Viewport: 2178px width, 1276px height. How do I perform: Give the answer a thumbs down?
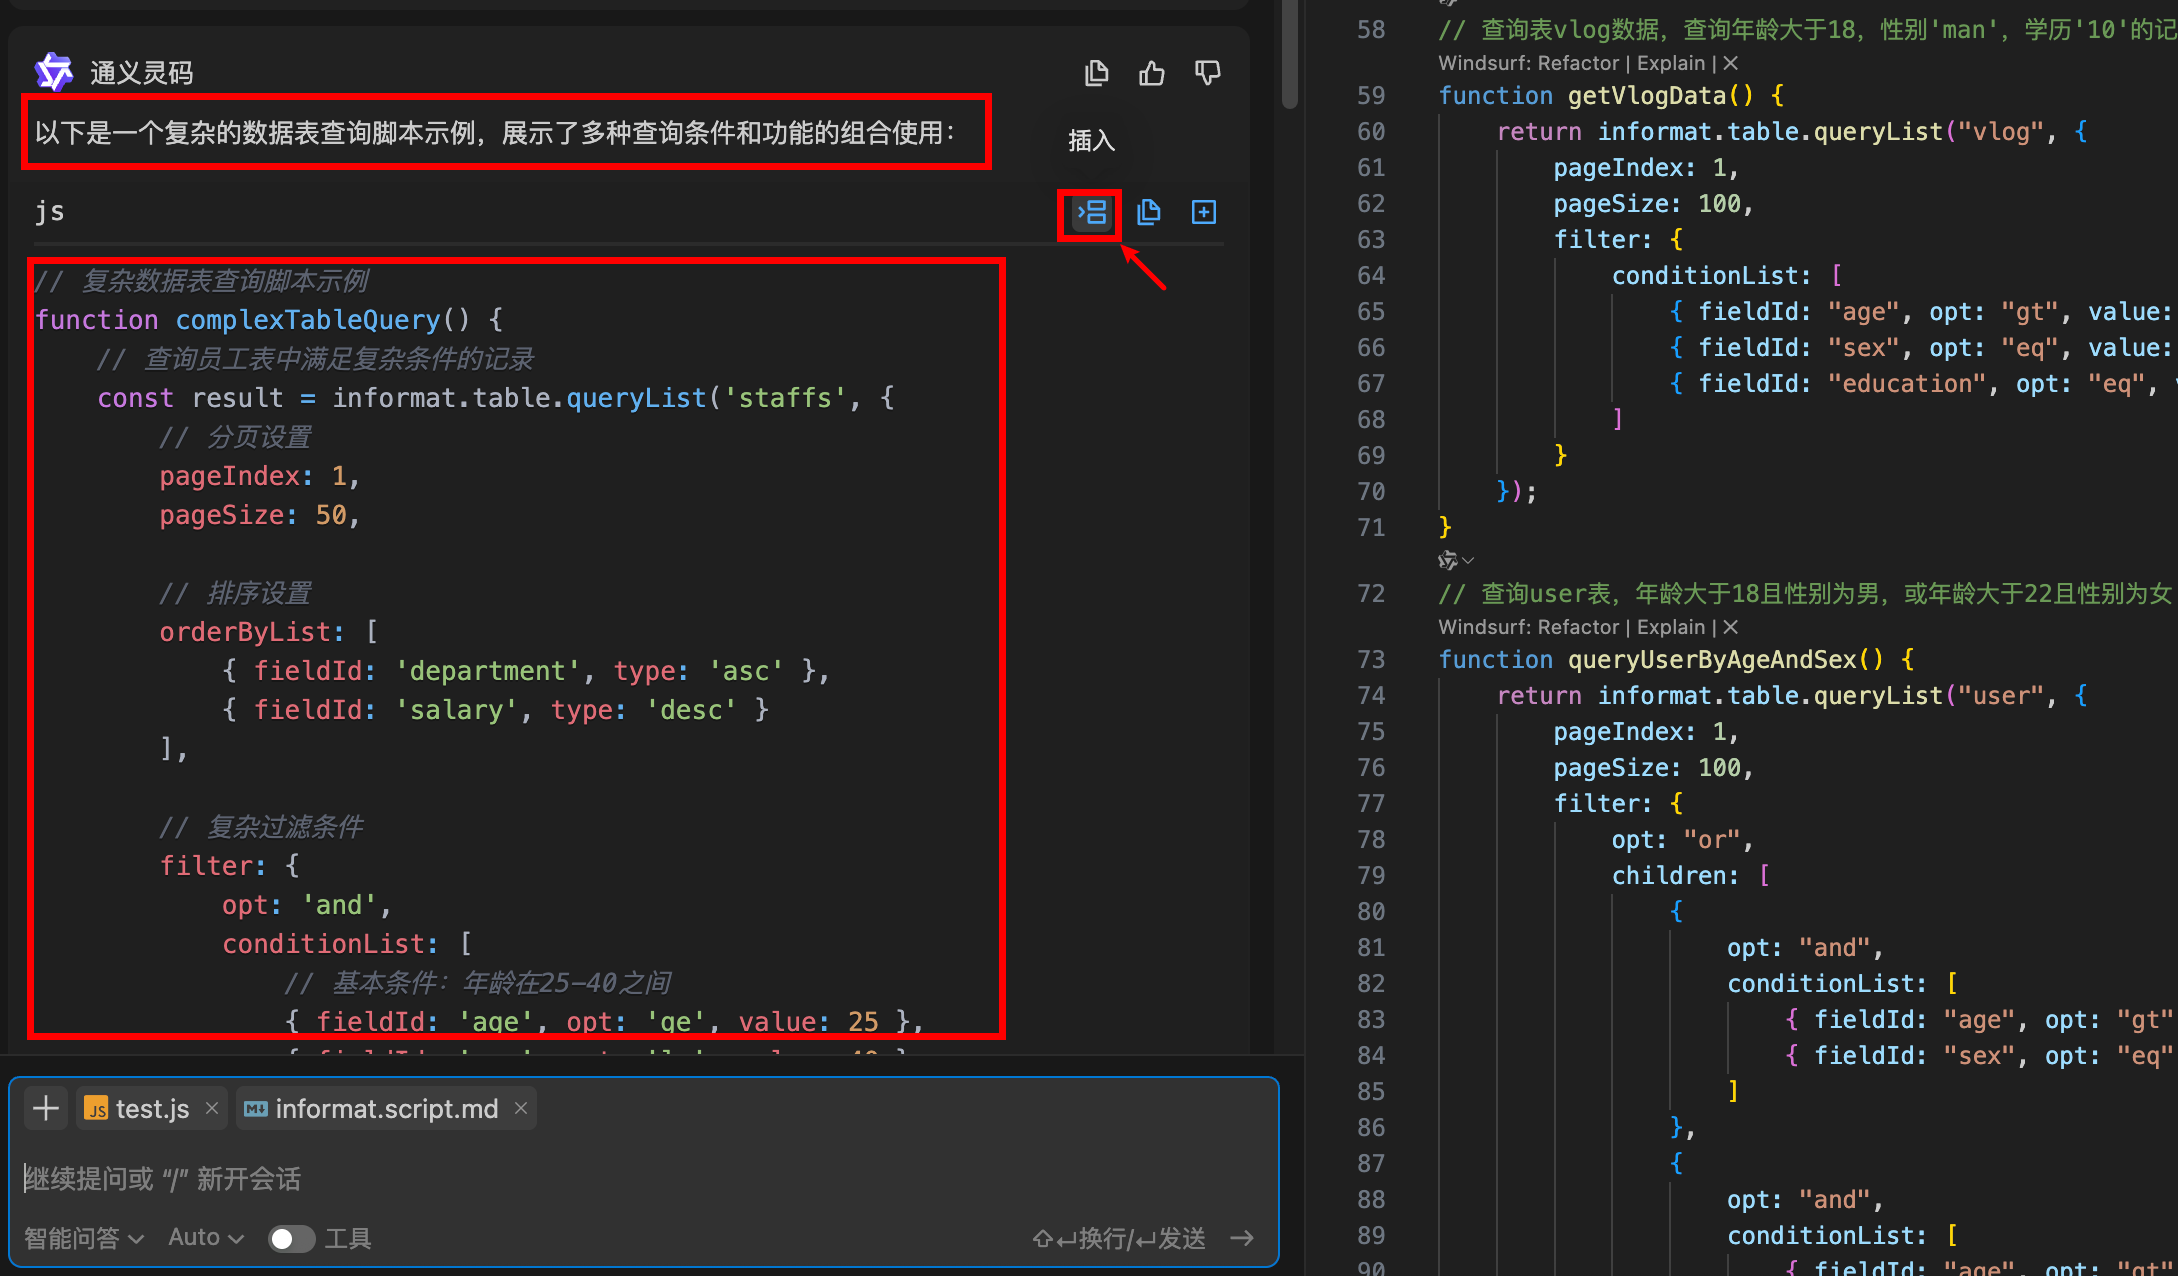click(1208, 73)
